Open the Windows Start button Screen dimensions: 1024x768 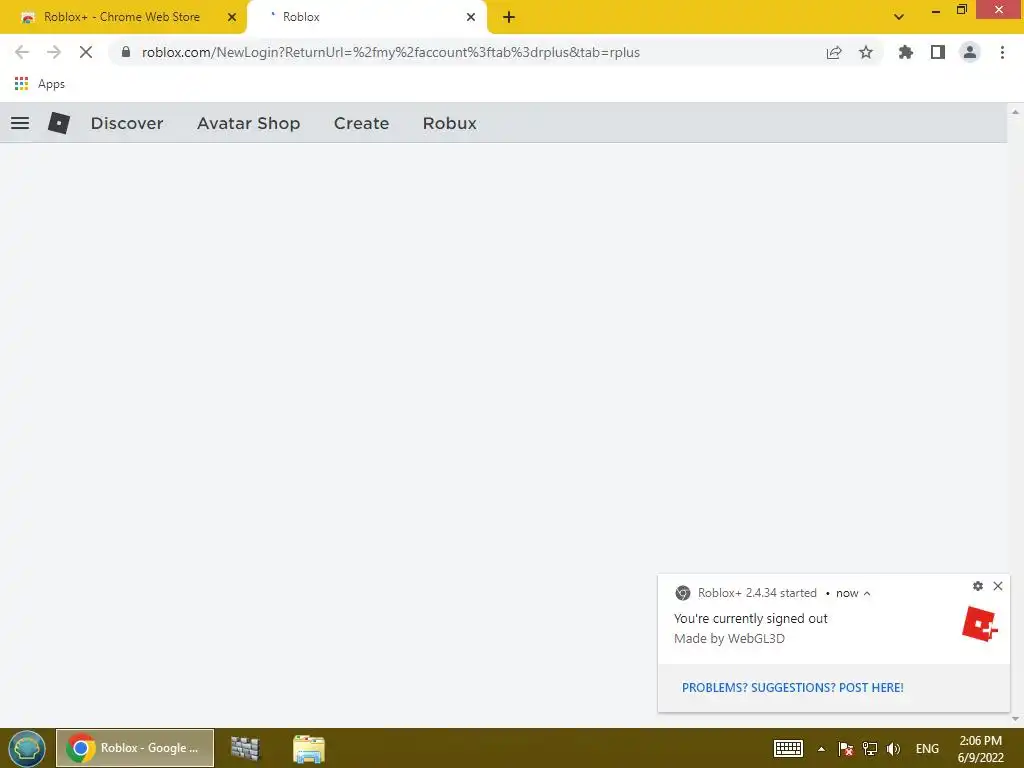pos(27,748)
